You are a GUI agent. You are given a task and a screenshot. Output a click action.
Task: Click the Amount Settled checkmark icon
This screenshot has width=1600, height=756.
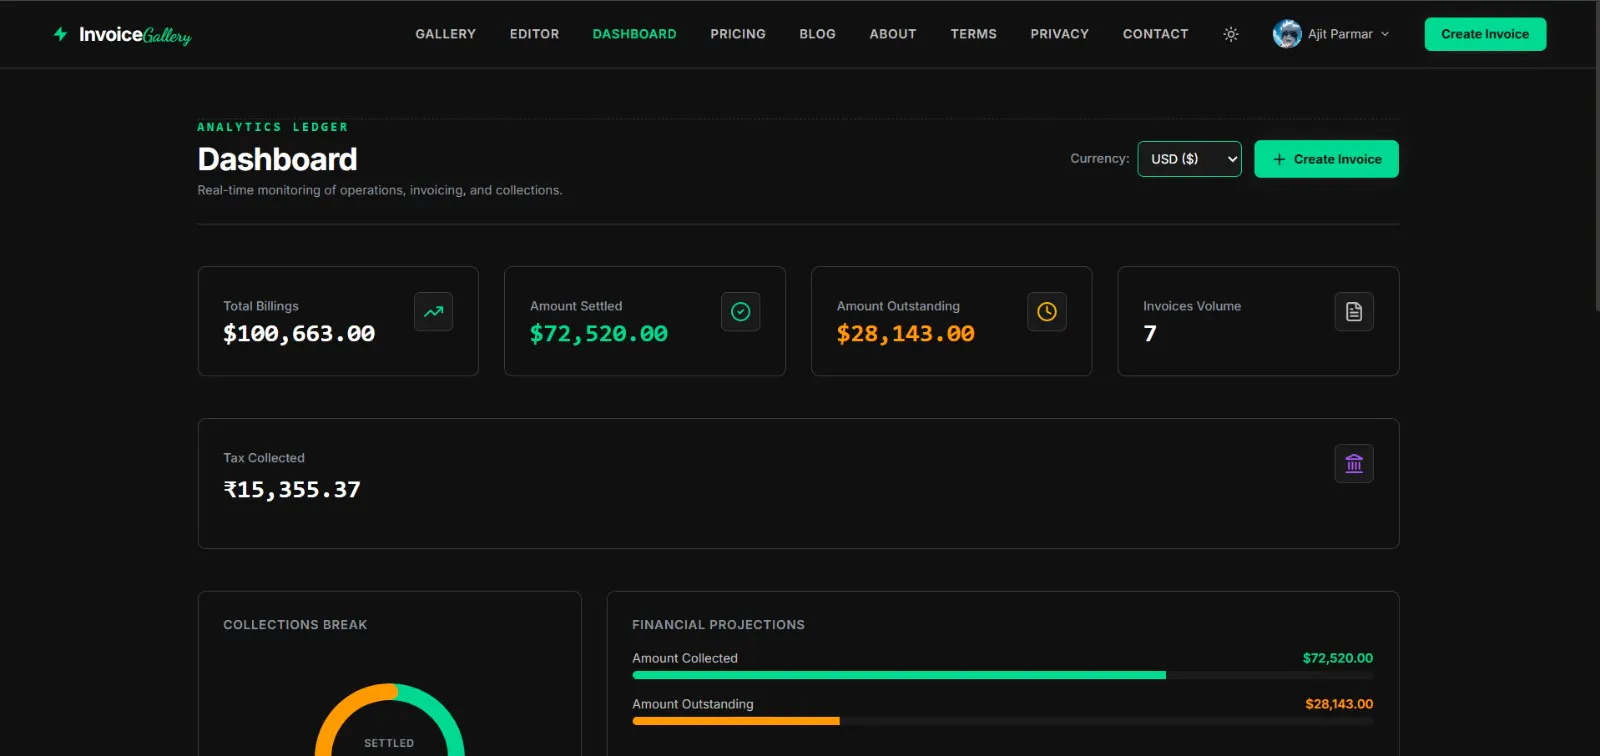[741, 312]
